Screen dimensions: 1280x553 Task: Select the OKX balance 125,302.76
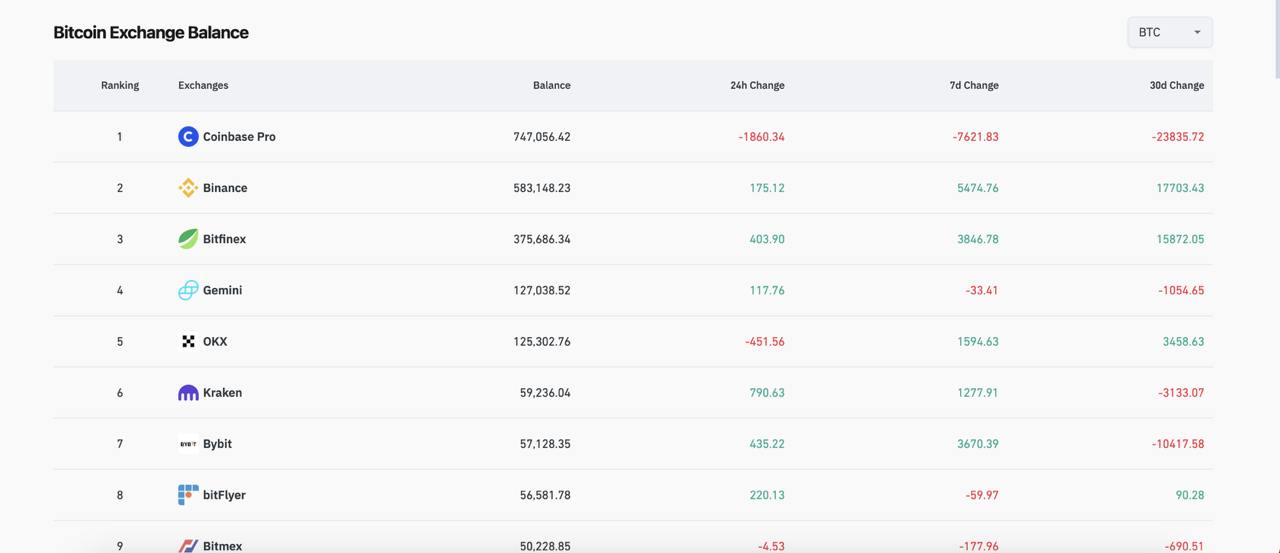click(542, 341)
